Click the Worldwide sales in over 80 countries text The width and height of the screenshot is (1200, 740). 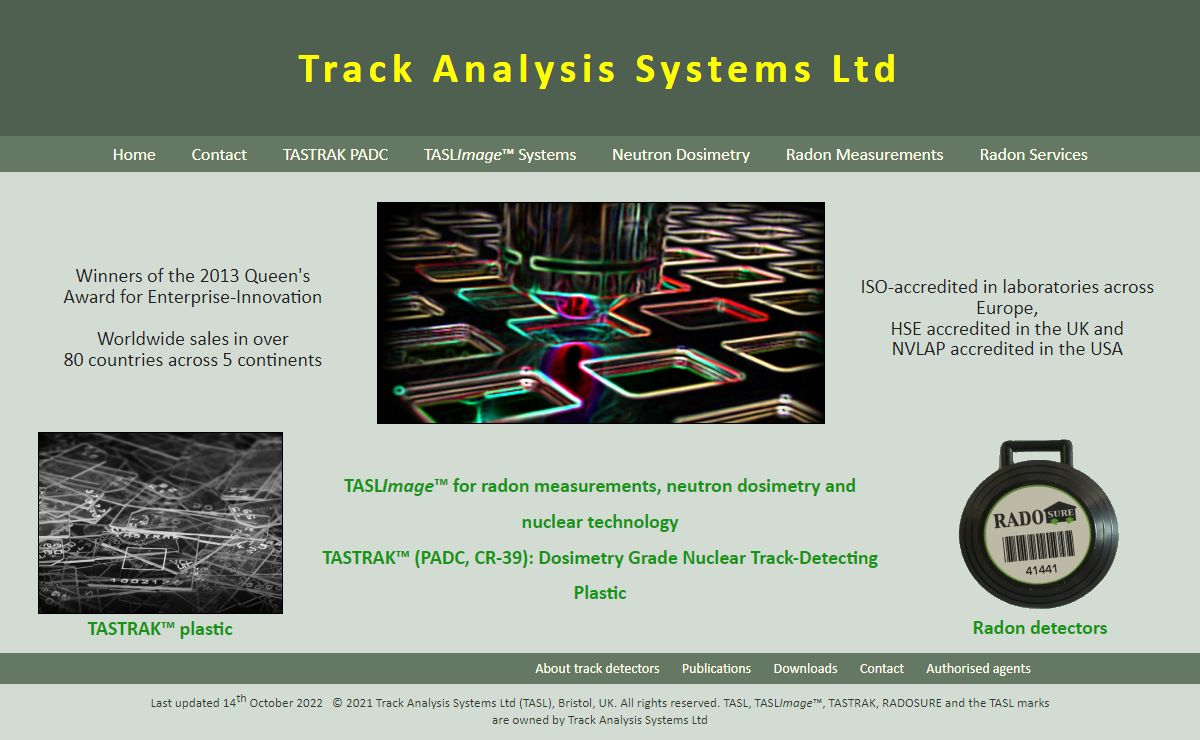click(193, 349)
